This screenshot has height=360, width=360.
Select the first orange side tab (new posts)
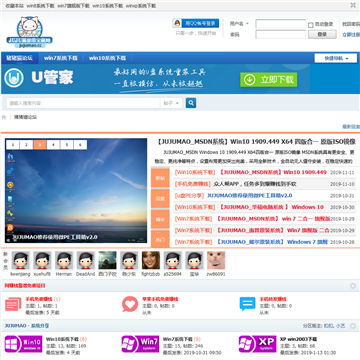160,178
